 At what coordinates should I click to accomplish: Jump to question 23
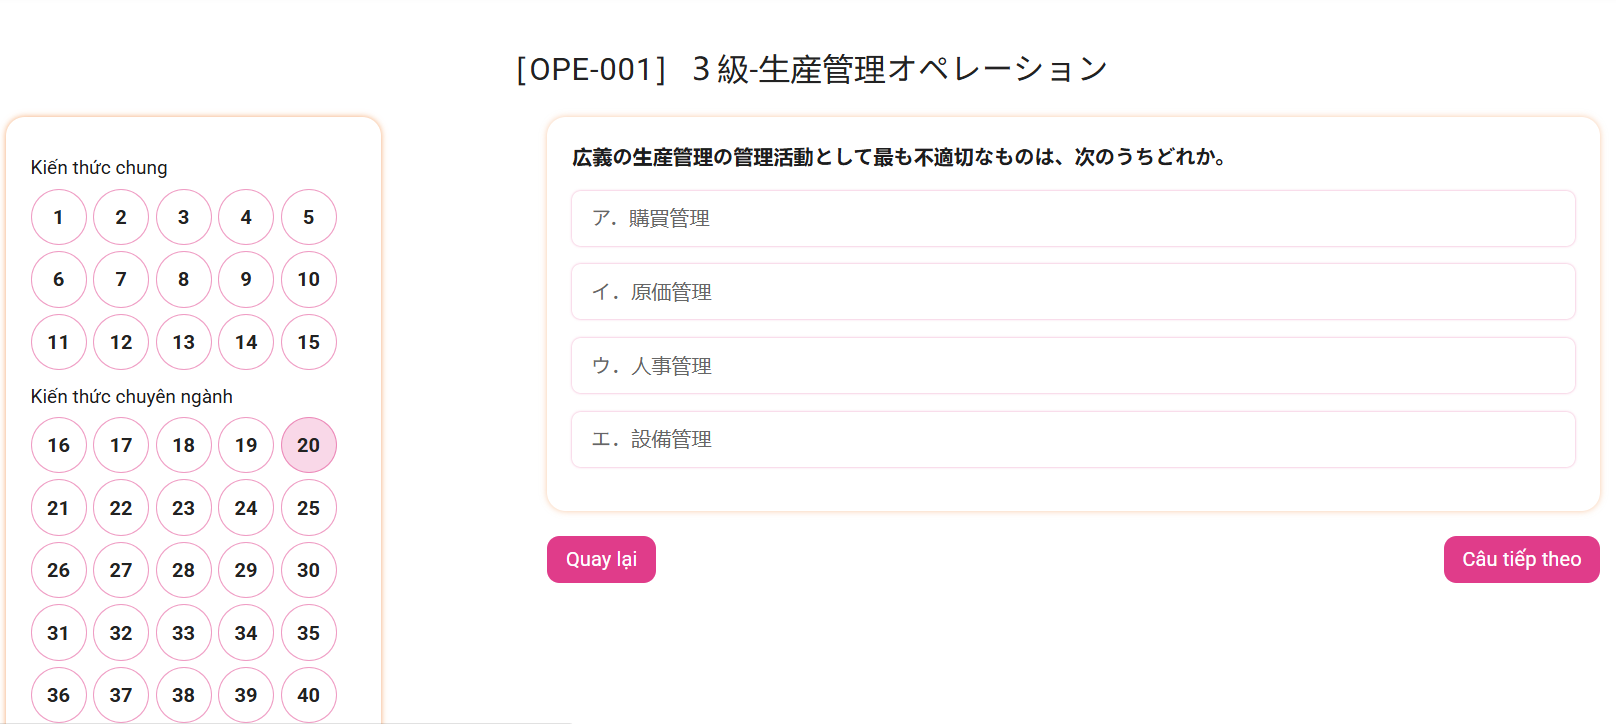pos(184,508)
